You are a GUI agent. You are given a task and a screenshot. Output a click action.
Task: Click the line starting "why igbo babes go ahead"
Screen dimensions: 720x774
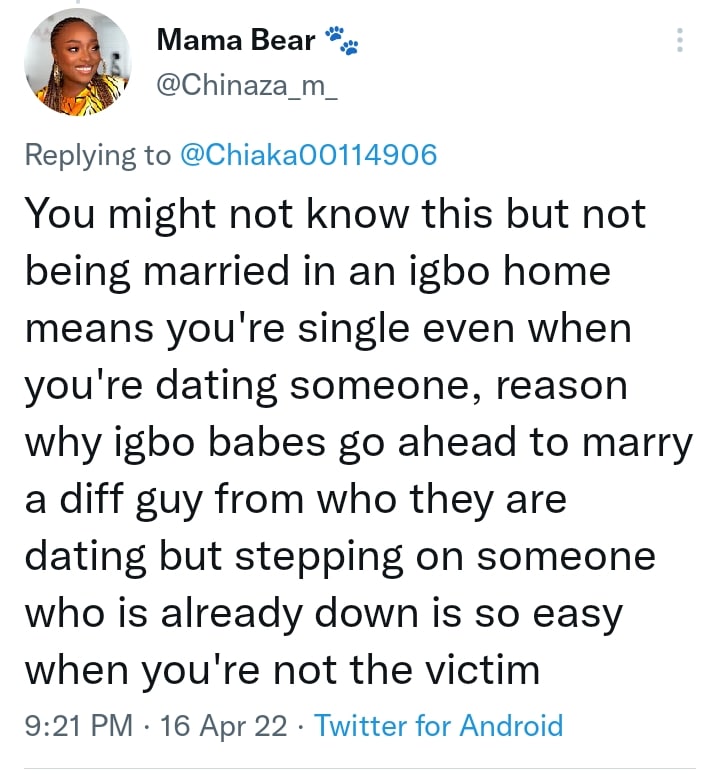click(x=358, y=441)
